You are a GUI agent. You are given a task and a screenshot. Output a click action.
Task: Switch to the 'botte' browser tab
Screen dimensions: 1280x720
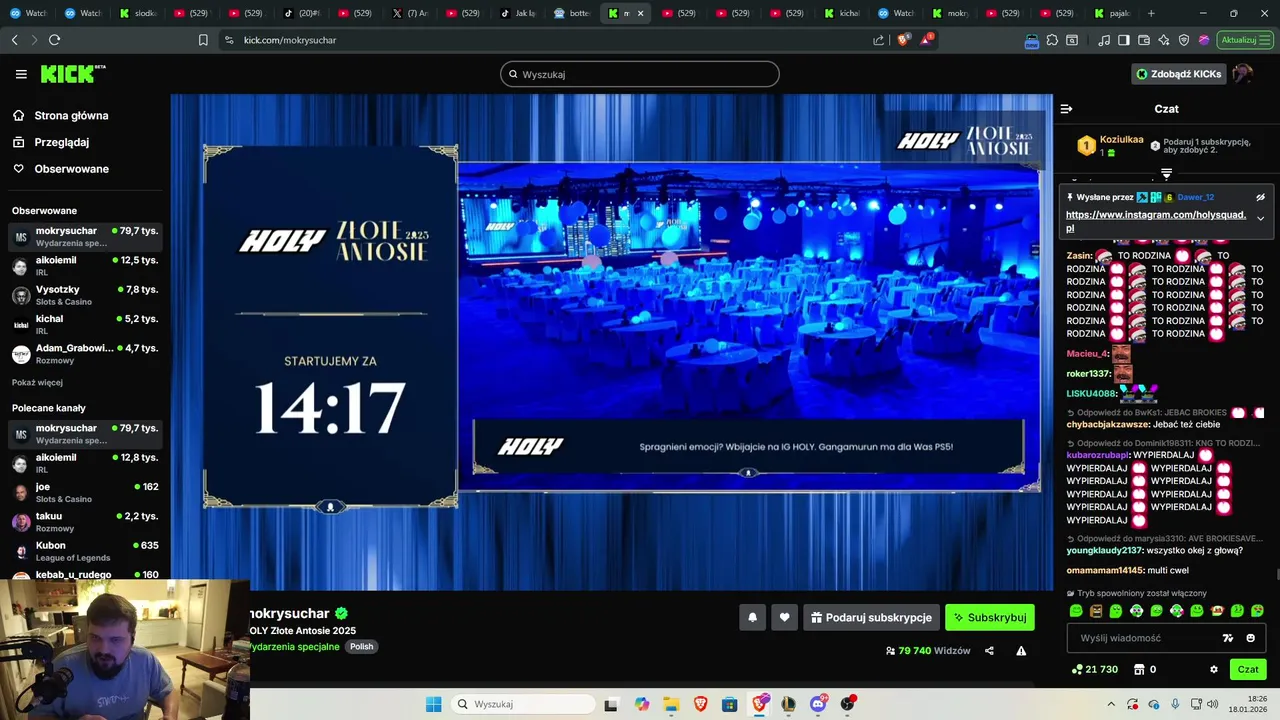coord(573,13)
